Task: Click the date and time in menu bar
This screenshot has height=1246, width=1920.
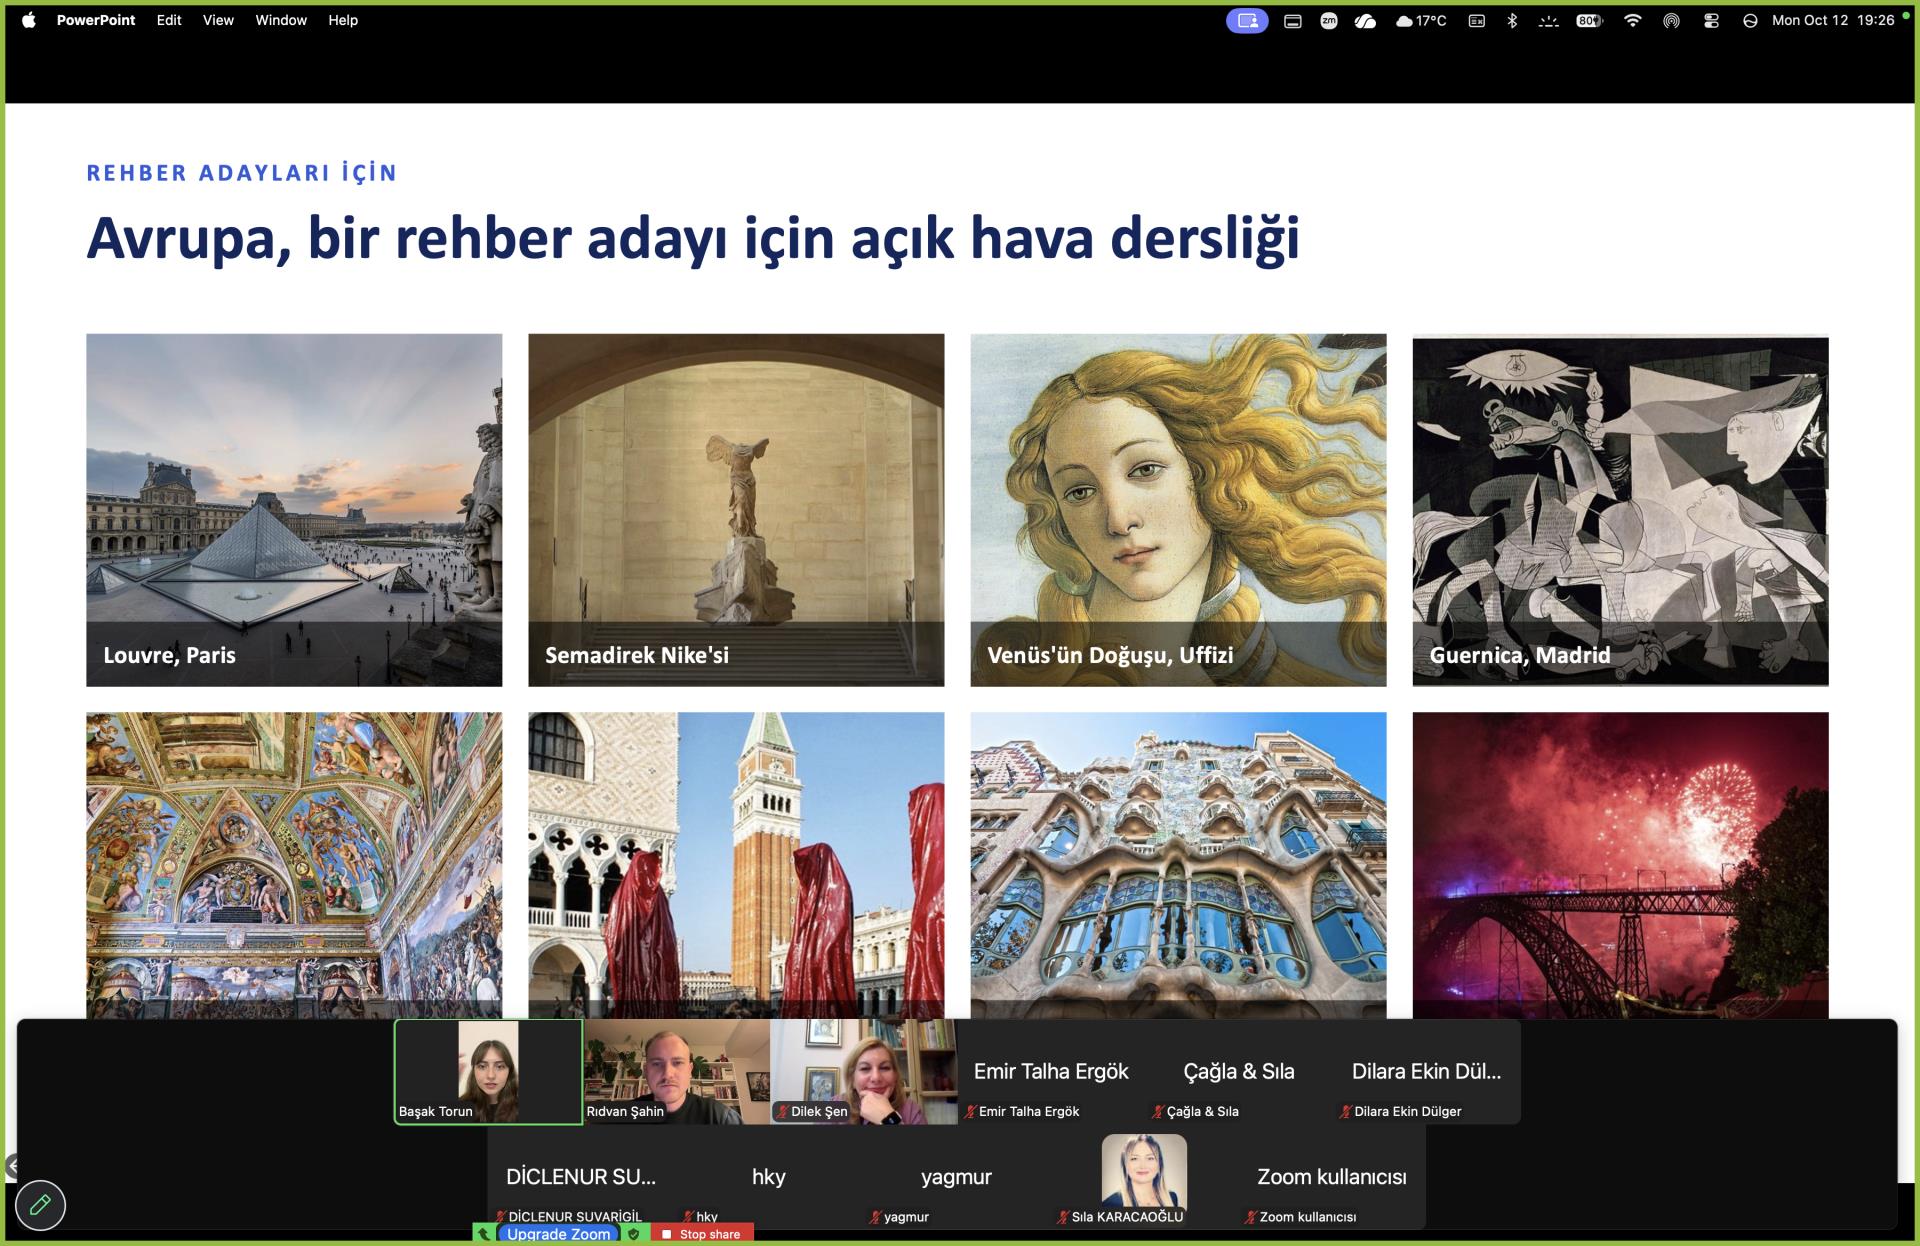Action: (1833, 20)
